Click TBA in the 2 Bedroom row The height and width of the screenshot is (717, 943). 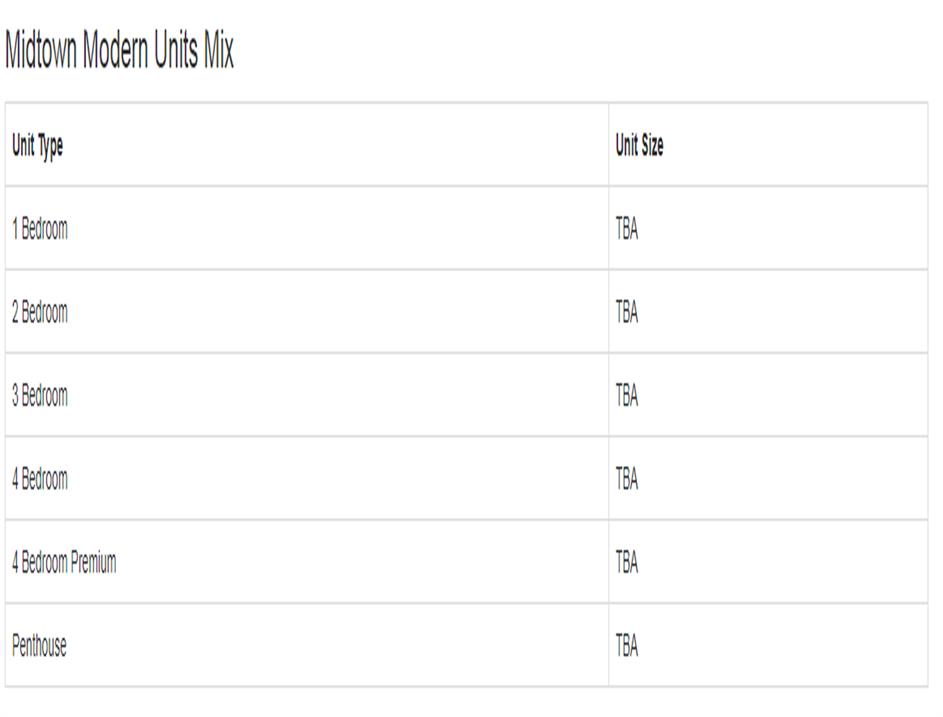click(627, 312)
